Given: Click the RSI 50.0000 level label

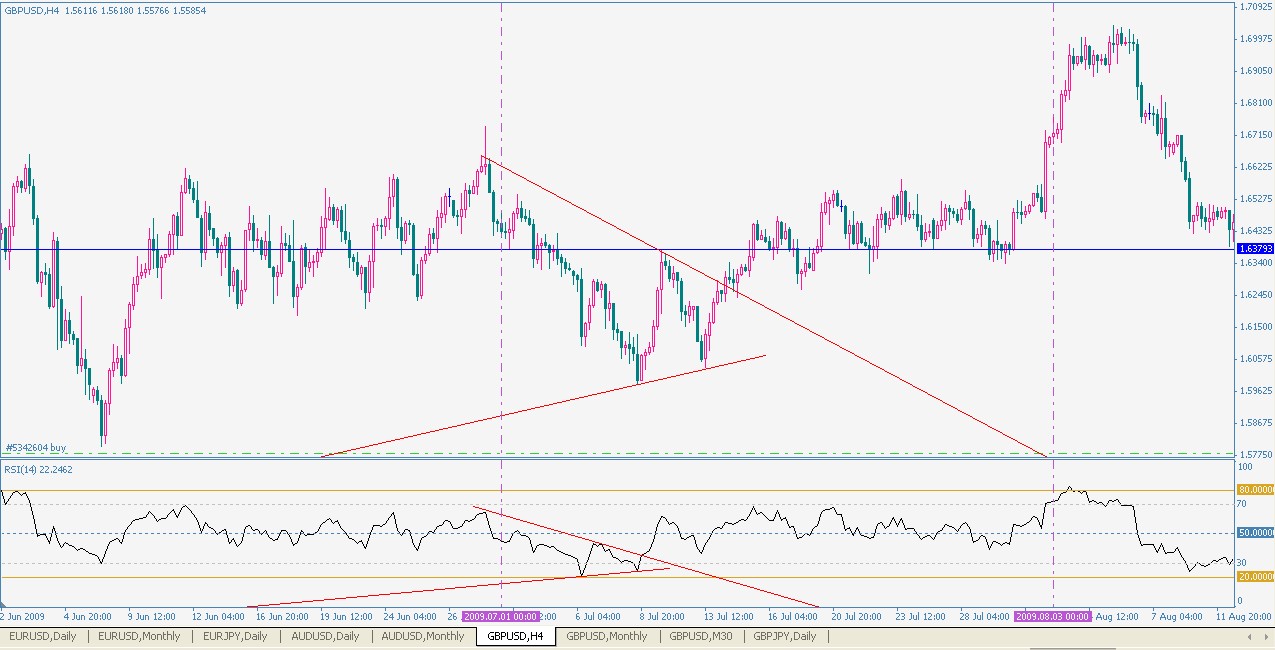Looking at the screenshot, I should point(1255,534).
